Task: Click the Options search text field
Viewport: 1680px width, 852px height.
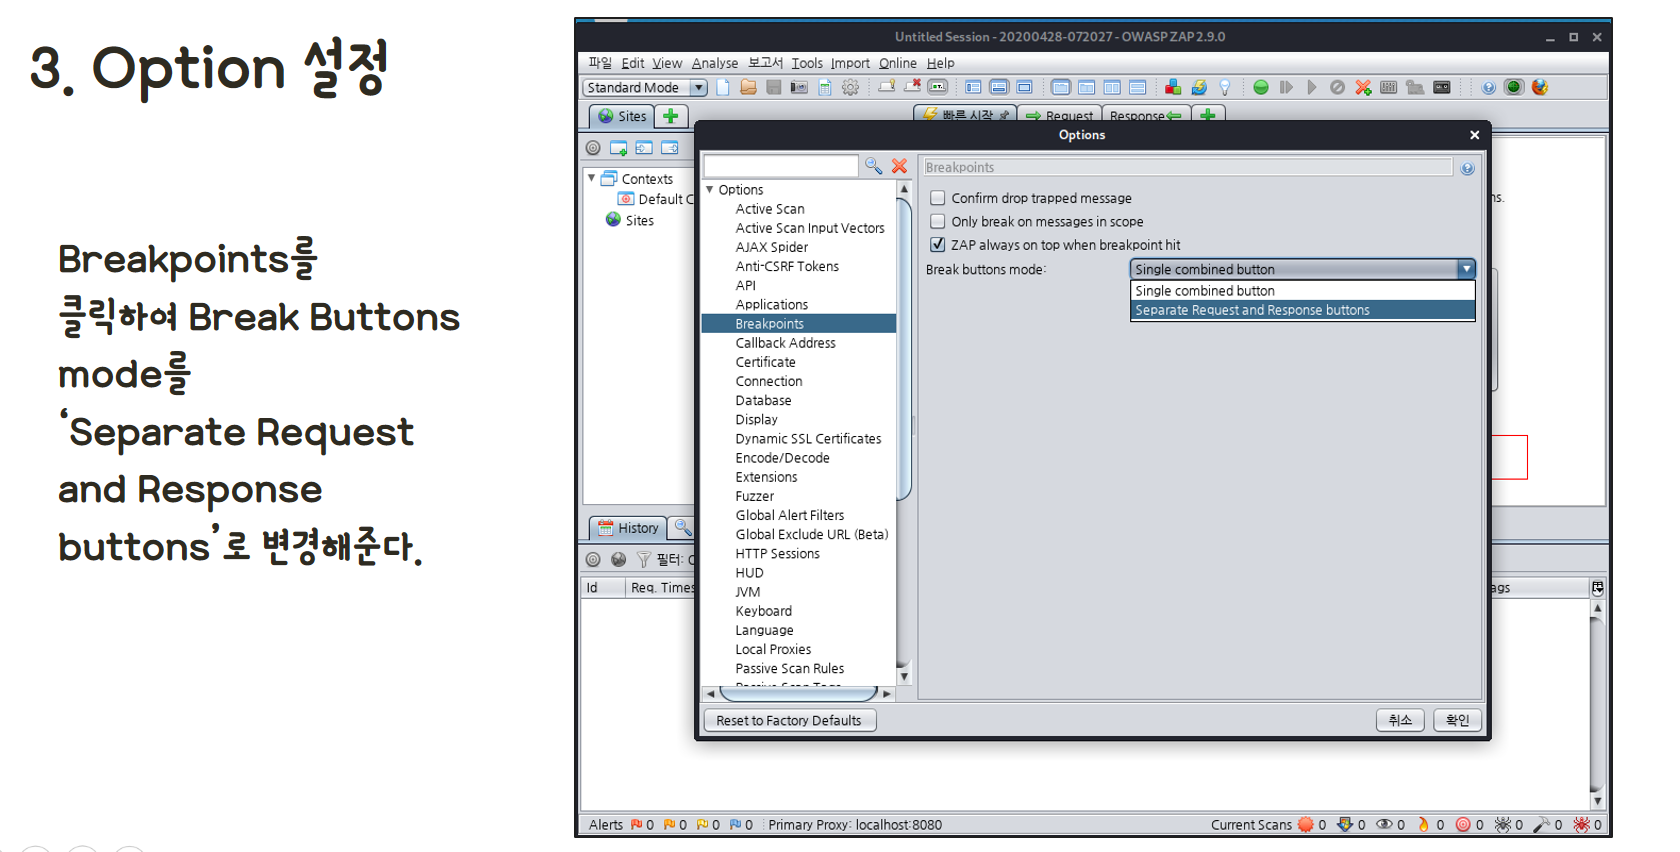Action: [x=781, y=166]
